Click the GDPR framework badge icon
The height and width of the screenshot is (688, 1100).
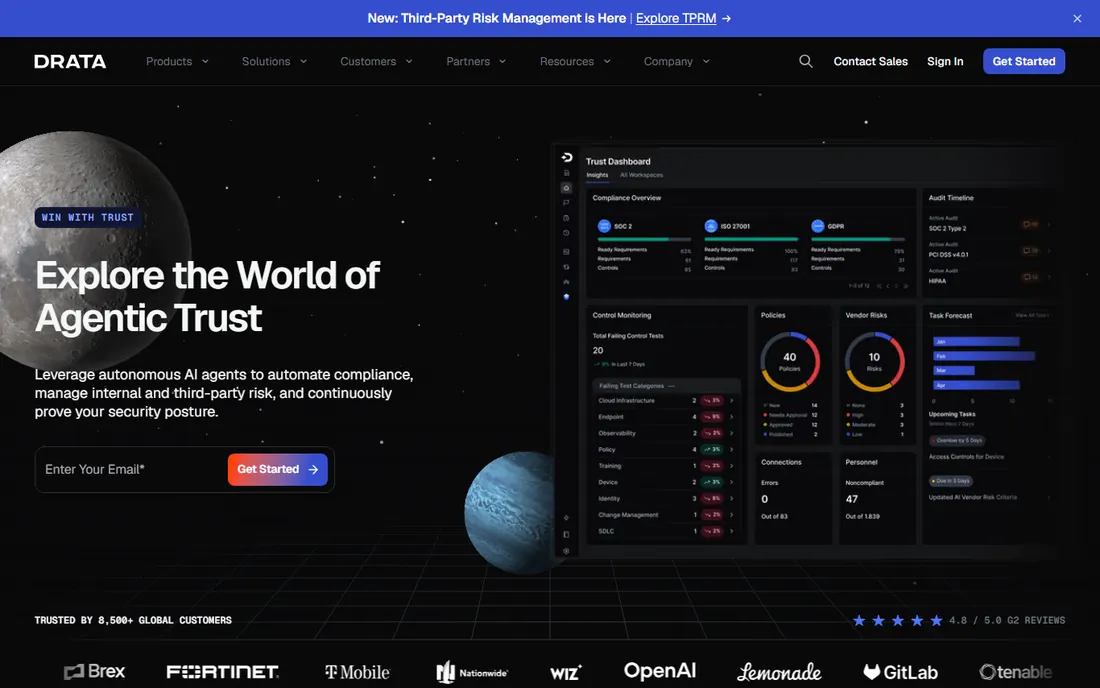pos(817,226)
